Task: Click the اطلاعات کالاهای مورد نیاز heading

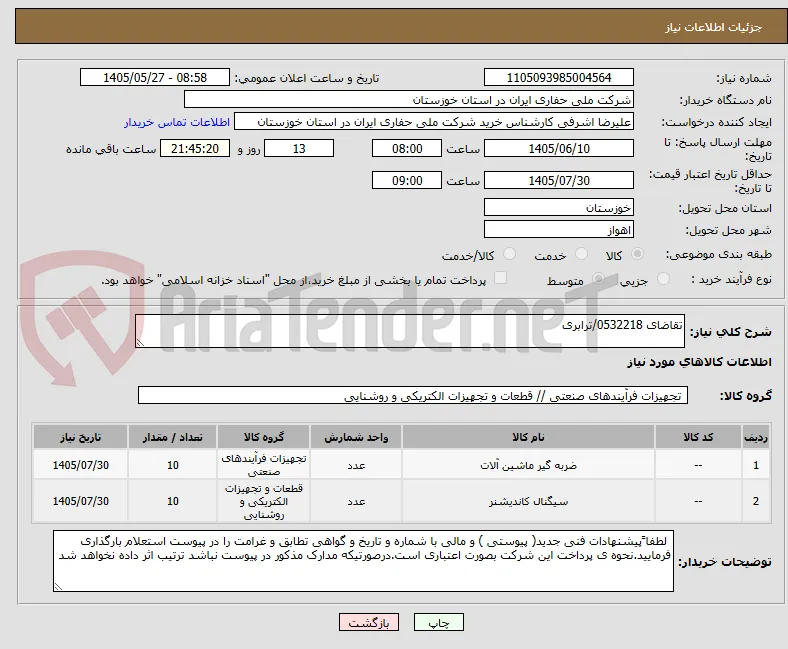Action: point(699,362)
